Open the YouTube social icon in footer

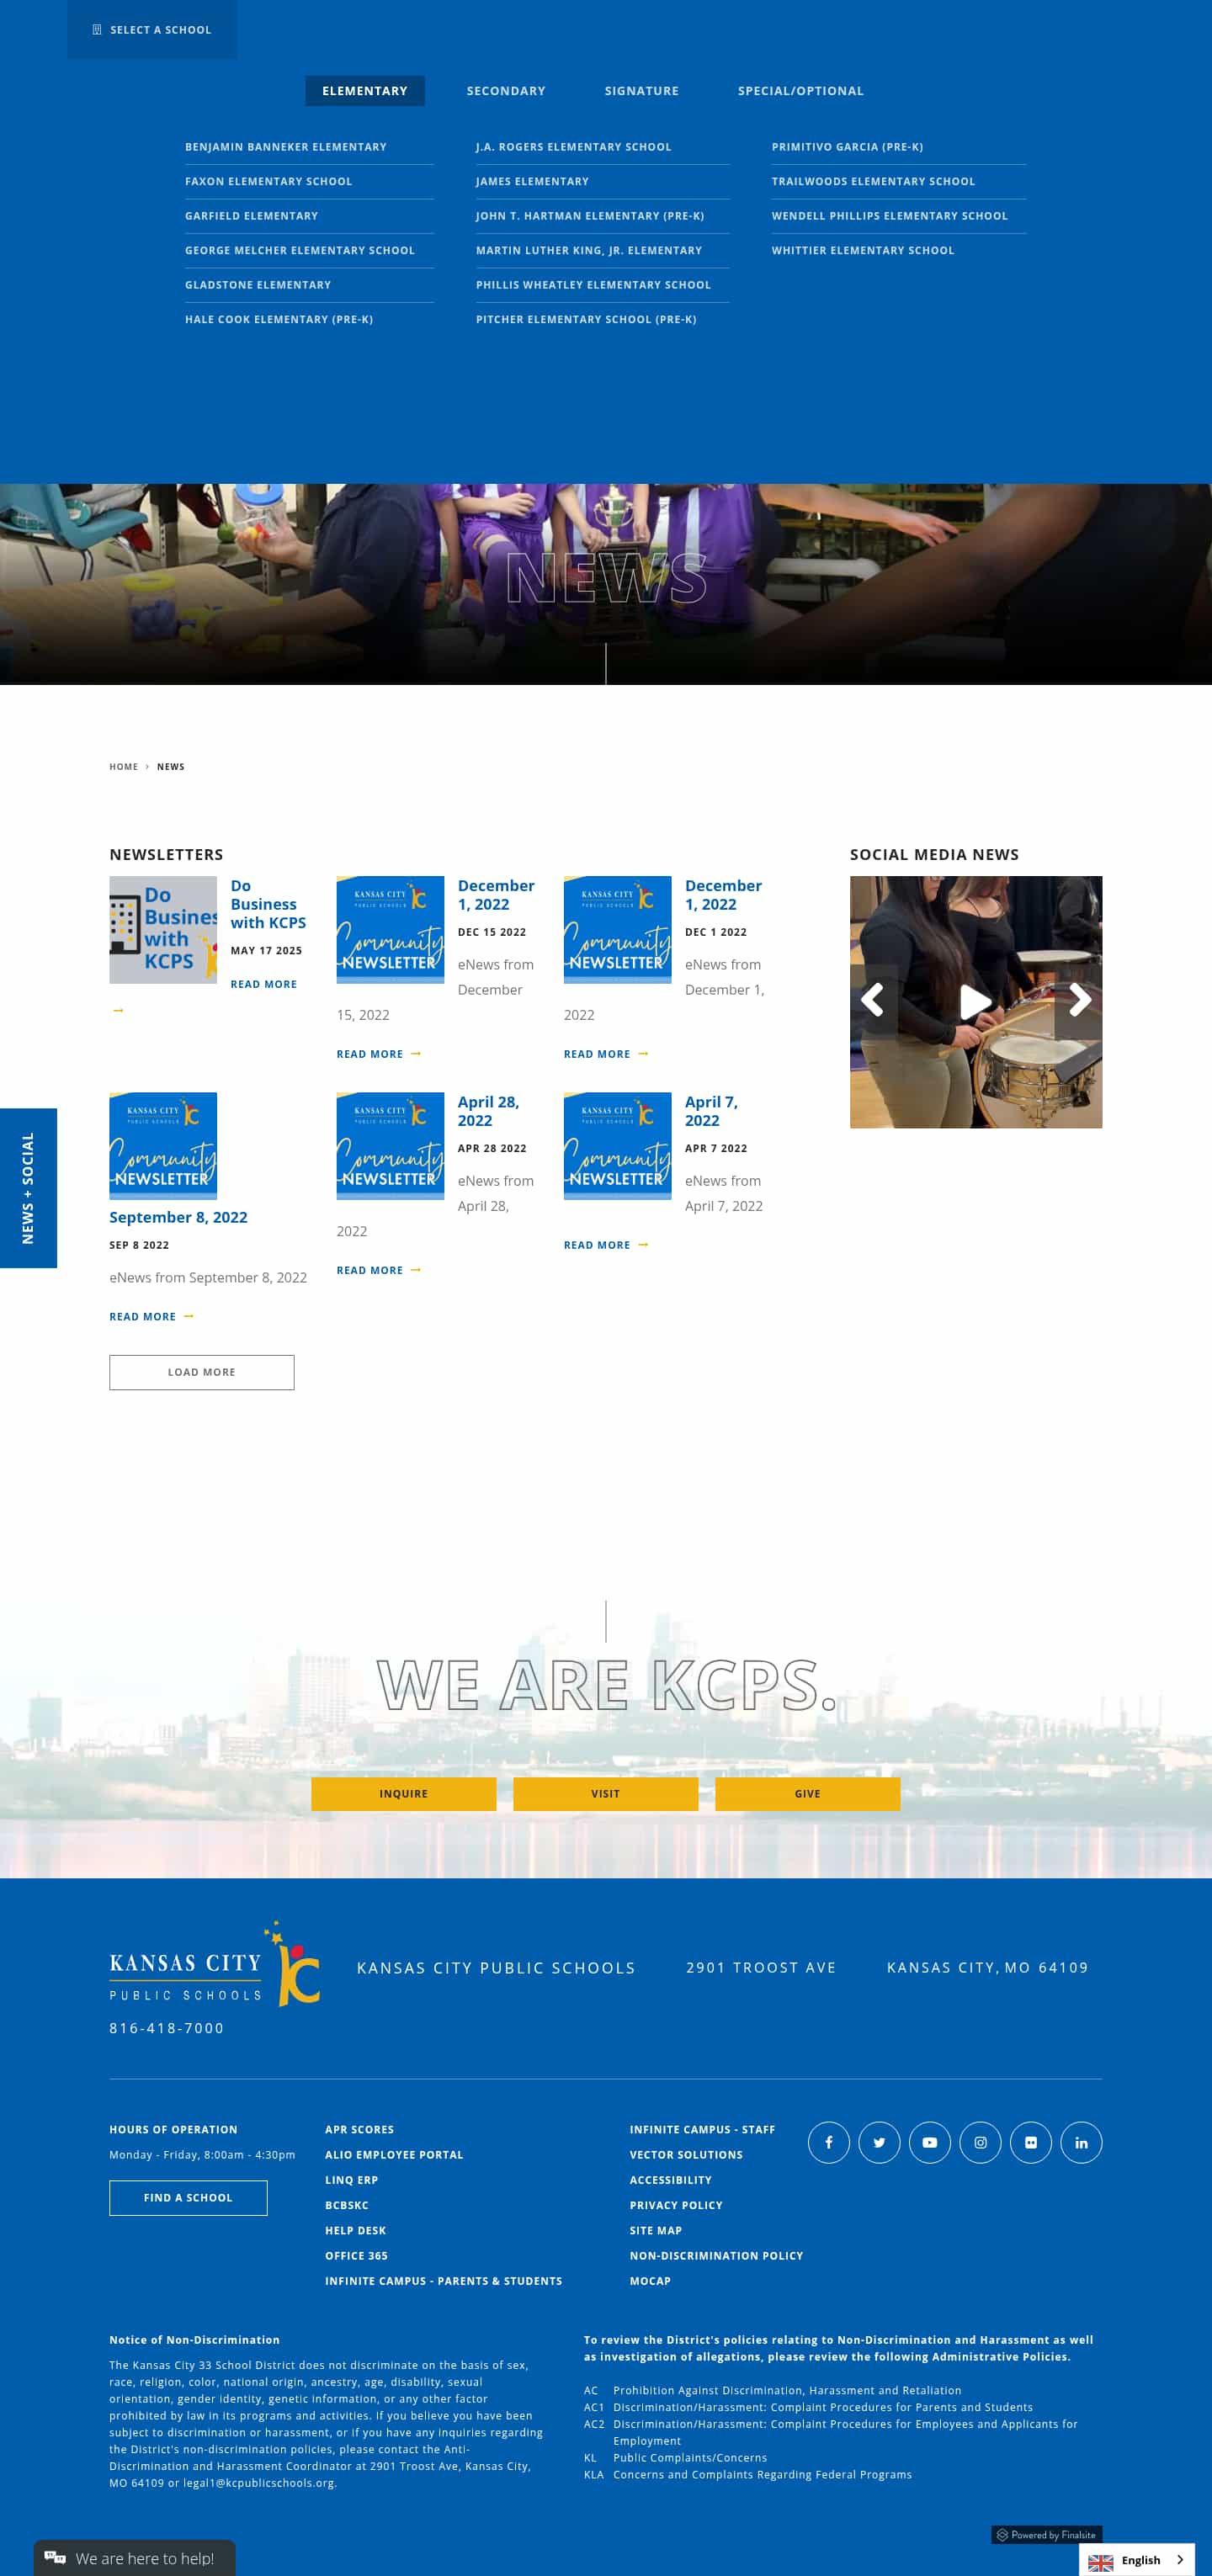tap(929, 2142)
